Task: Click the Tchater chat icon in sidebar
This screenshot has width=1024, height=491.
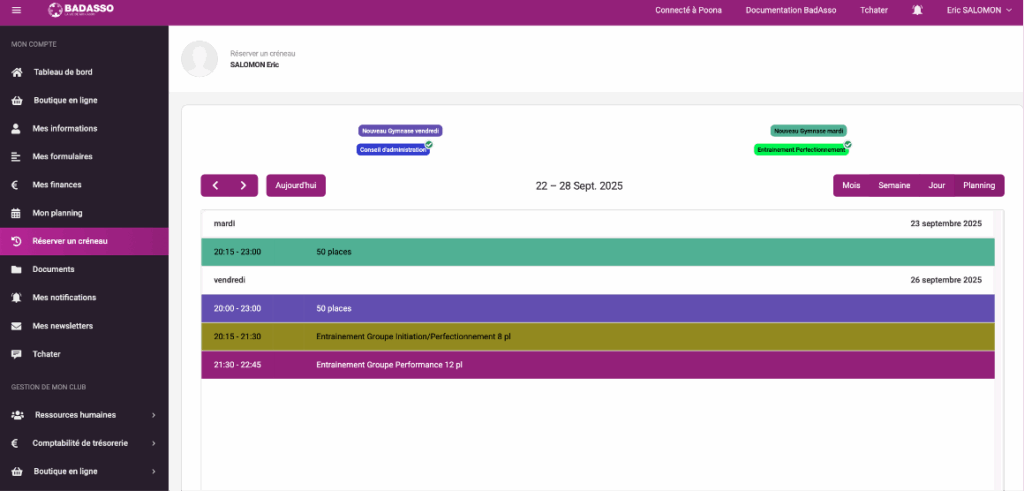Action: tap(16, 354)
